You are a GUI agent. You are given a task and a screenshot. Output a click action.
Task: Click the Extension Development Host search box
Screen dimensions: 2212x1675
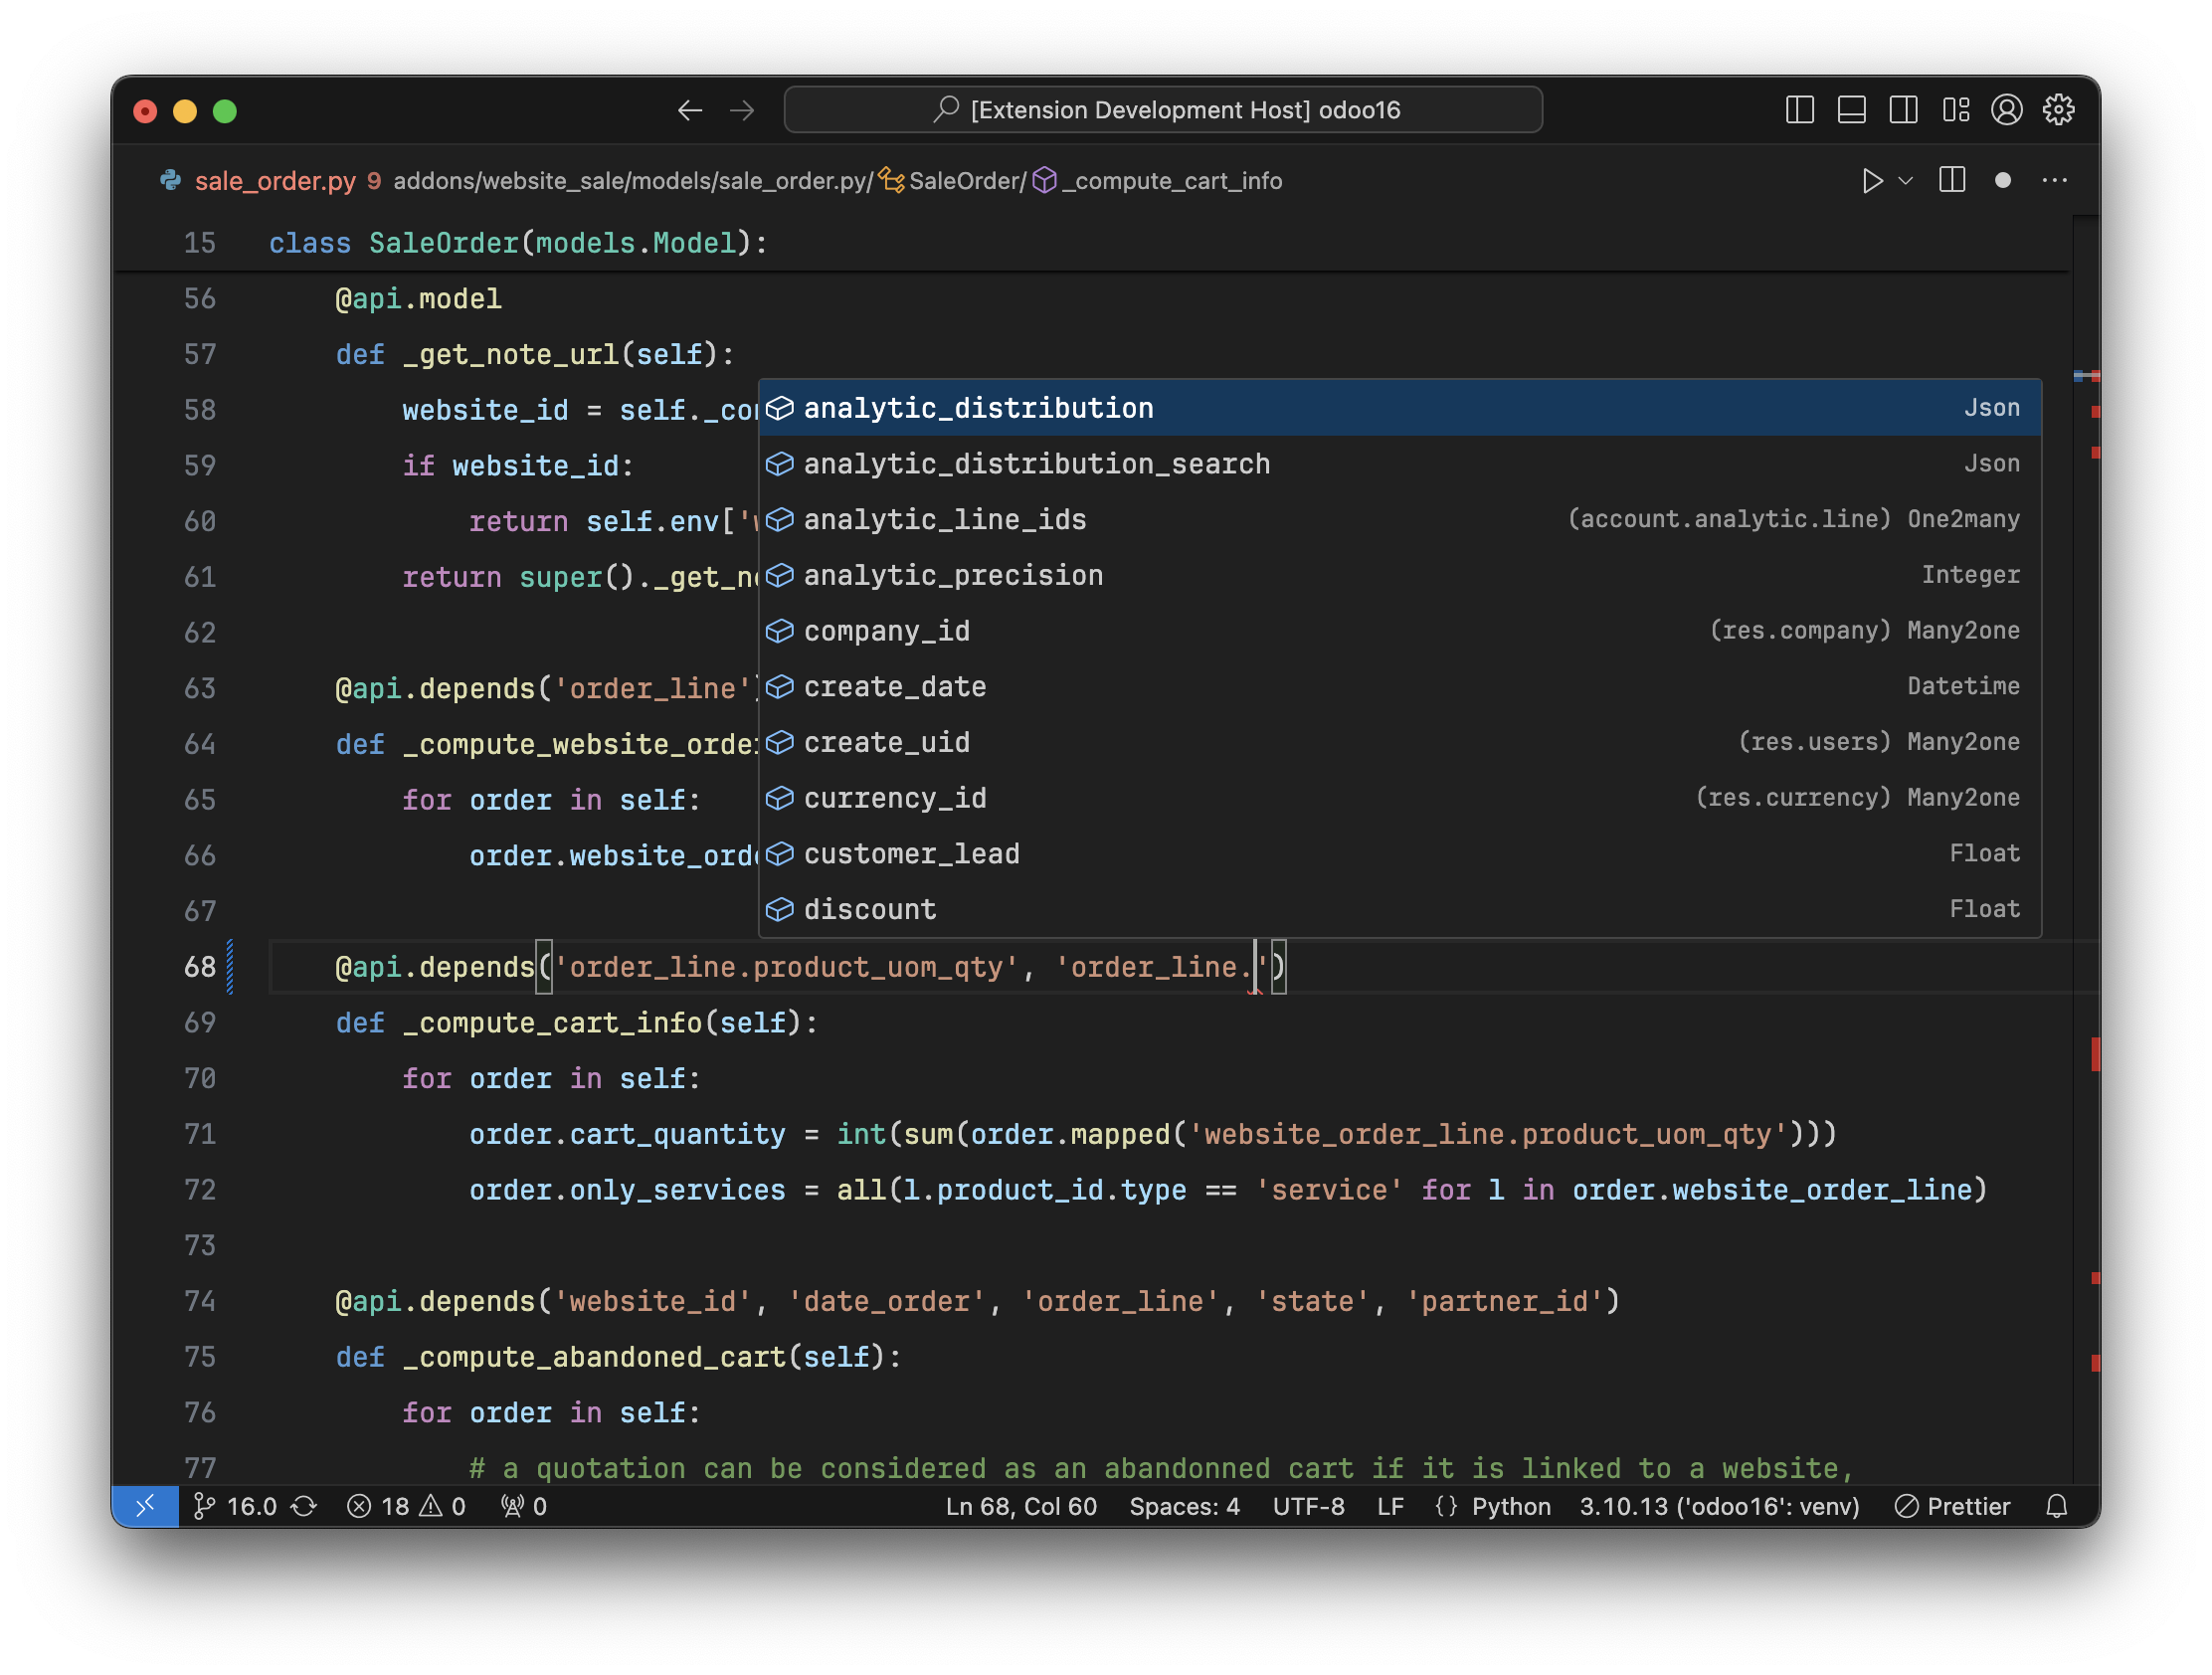(x=1162, y=110)
